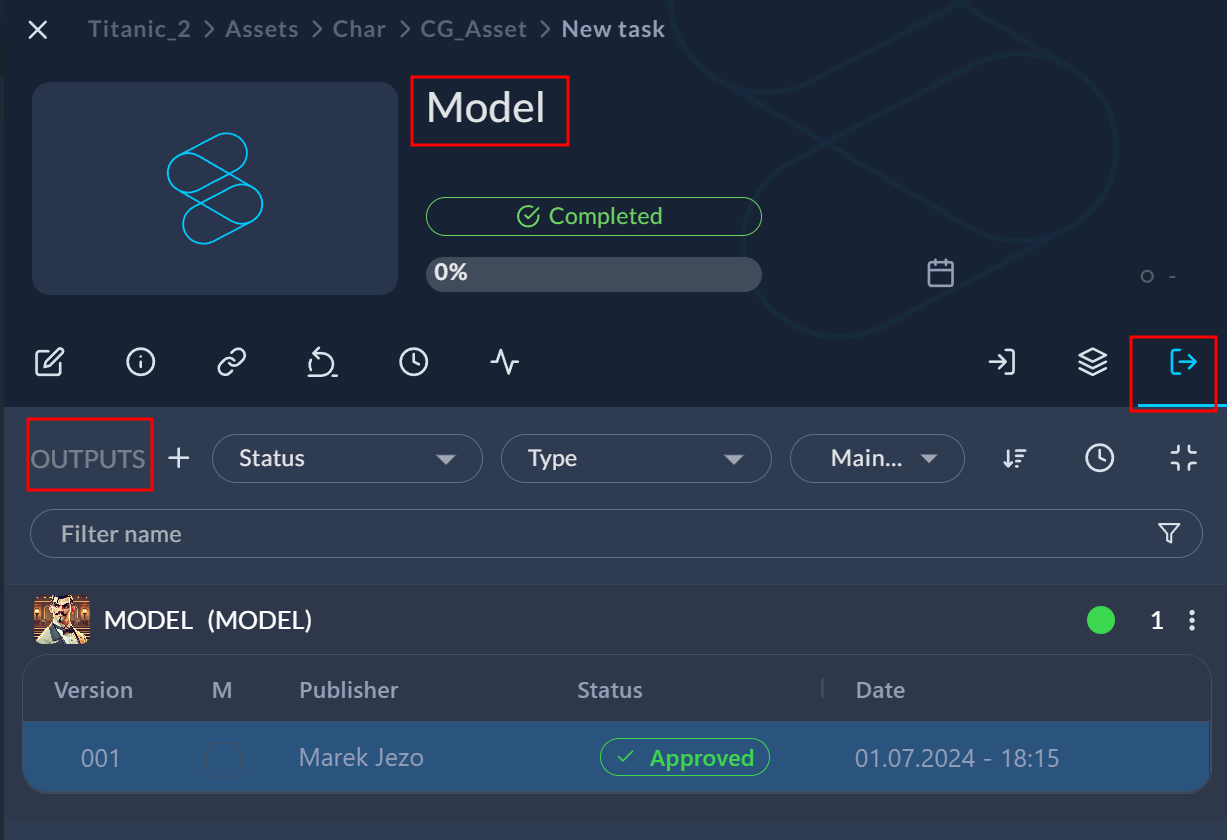Open MODEL output three-dot menu
The height and width of the screenshot is (840, 1227).
coord(1191,621)
